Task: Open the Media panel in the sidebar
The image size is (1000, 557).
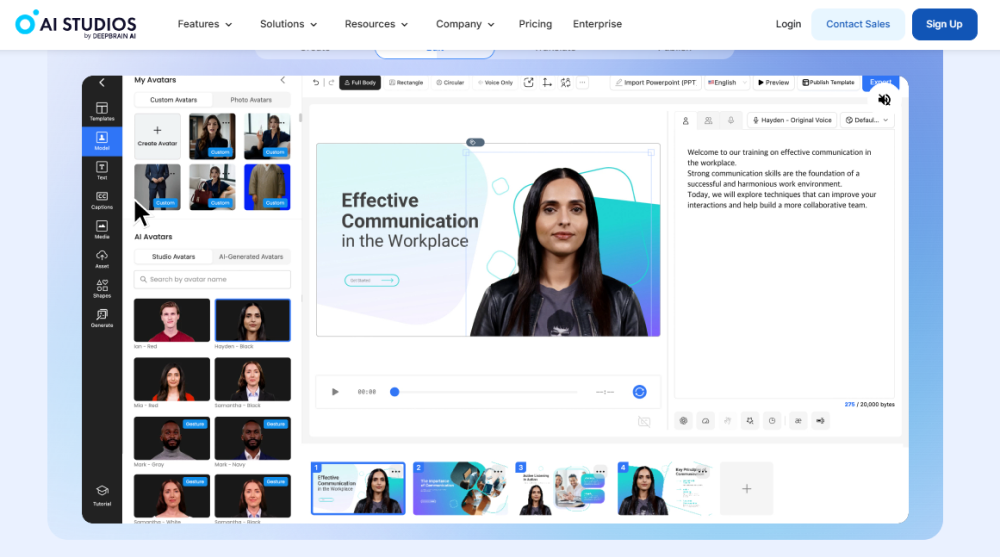Action: click(101, 230)
